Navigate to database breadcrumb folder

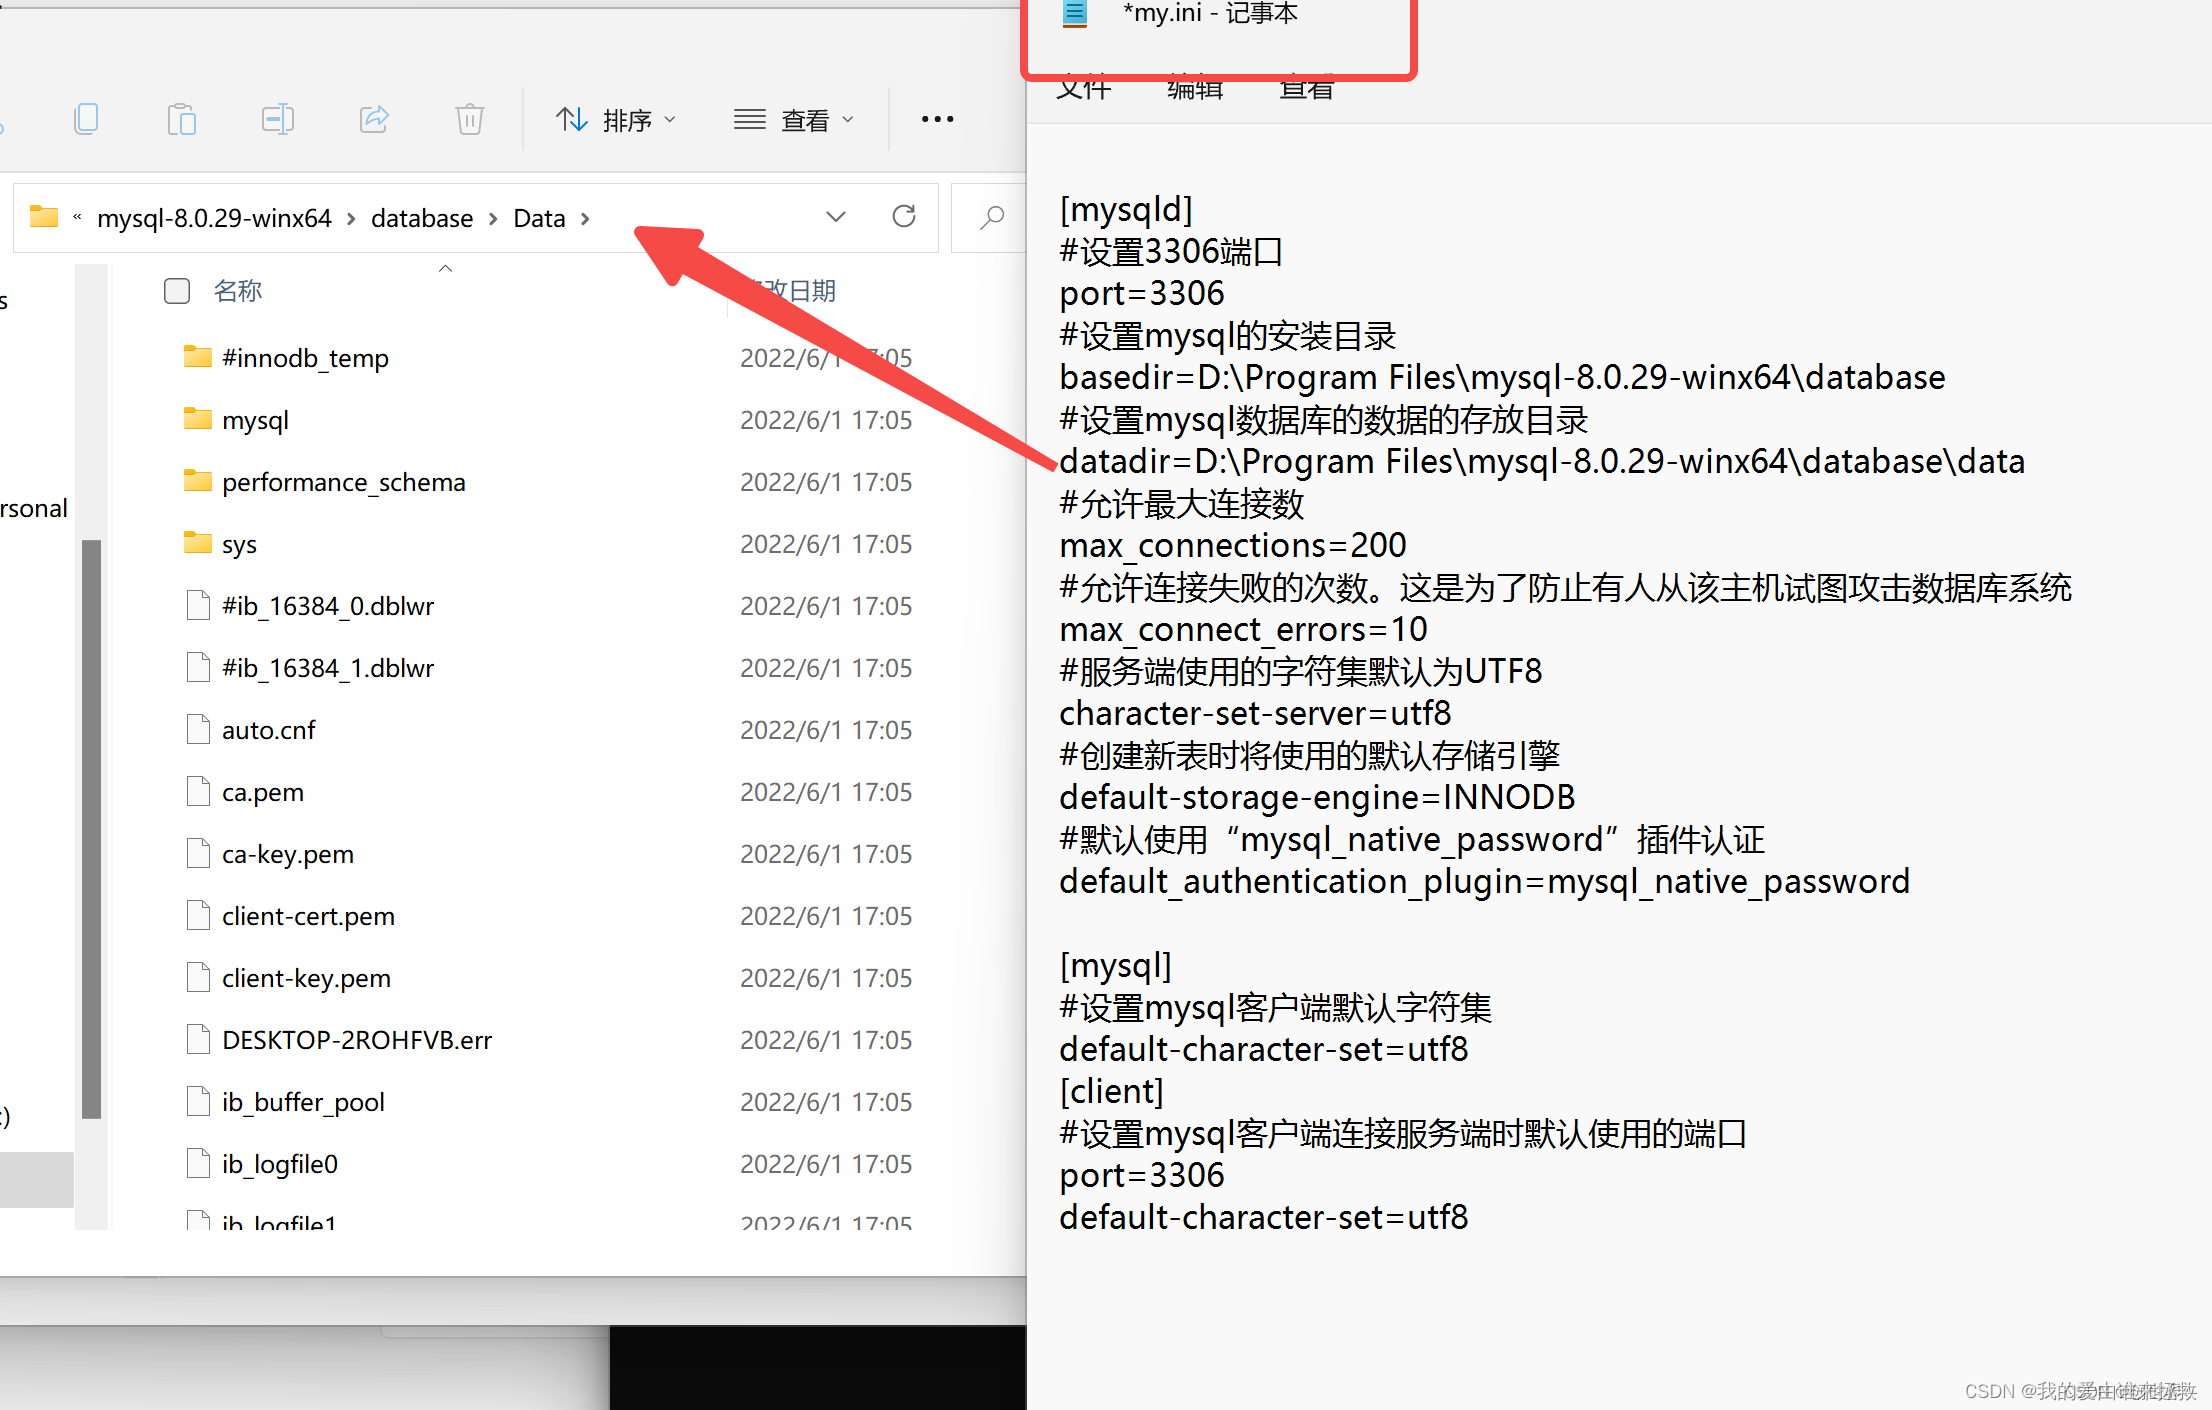[x=422, y=218]
